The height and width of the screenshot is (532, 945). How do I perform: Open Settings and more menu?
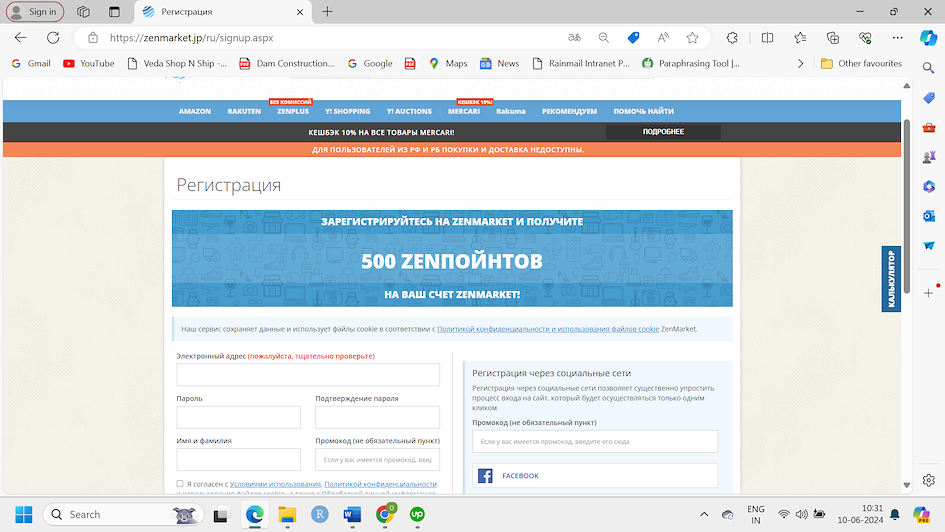[x=897, y=37]
